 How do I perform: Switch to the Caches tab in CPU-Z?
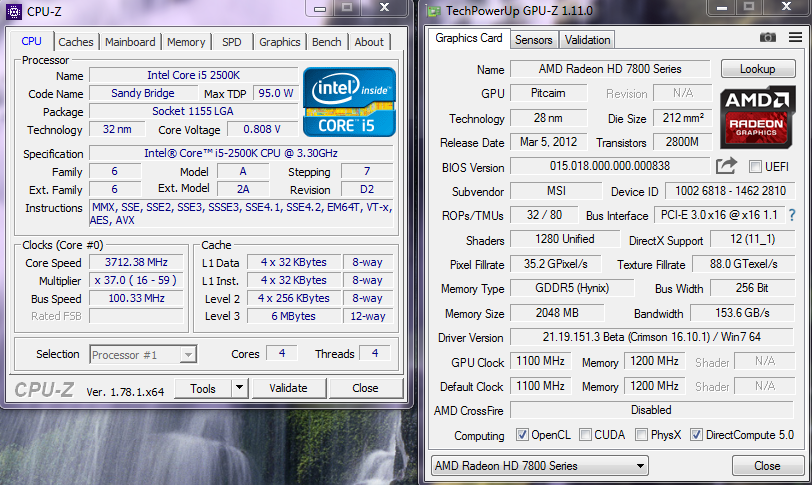[76, 42]
